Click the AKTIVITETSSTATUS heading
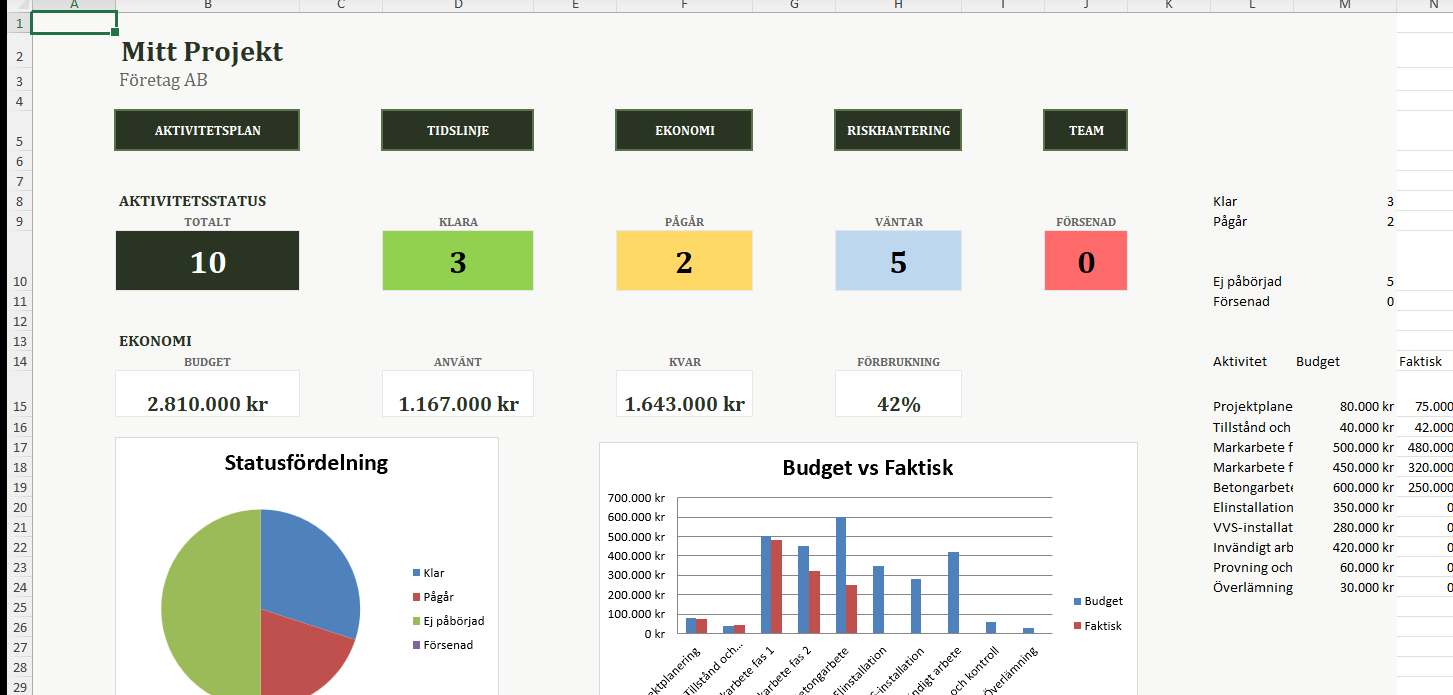The height and width of the screenshot is (695, 1453). [x=192, y=201]
